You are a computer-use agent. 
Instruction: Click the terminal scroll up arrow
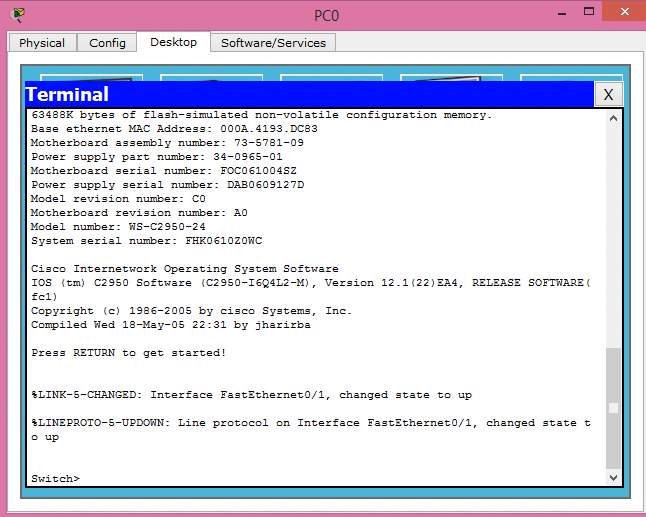click(613, 119)
